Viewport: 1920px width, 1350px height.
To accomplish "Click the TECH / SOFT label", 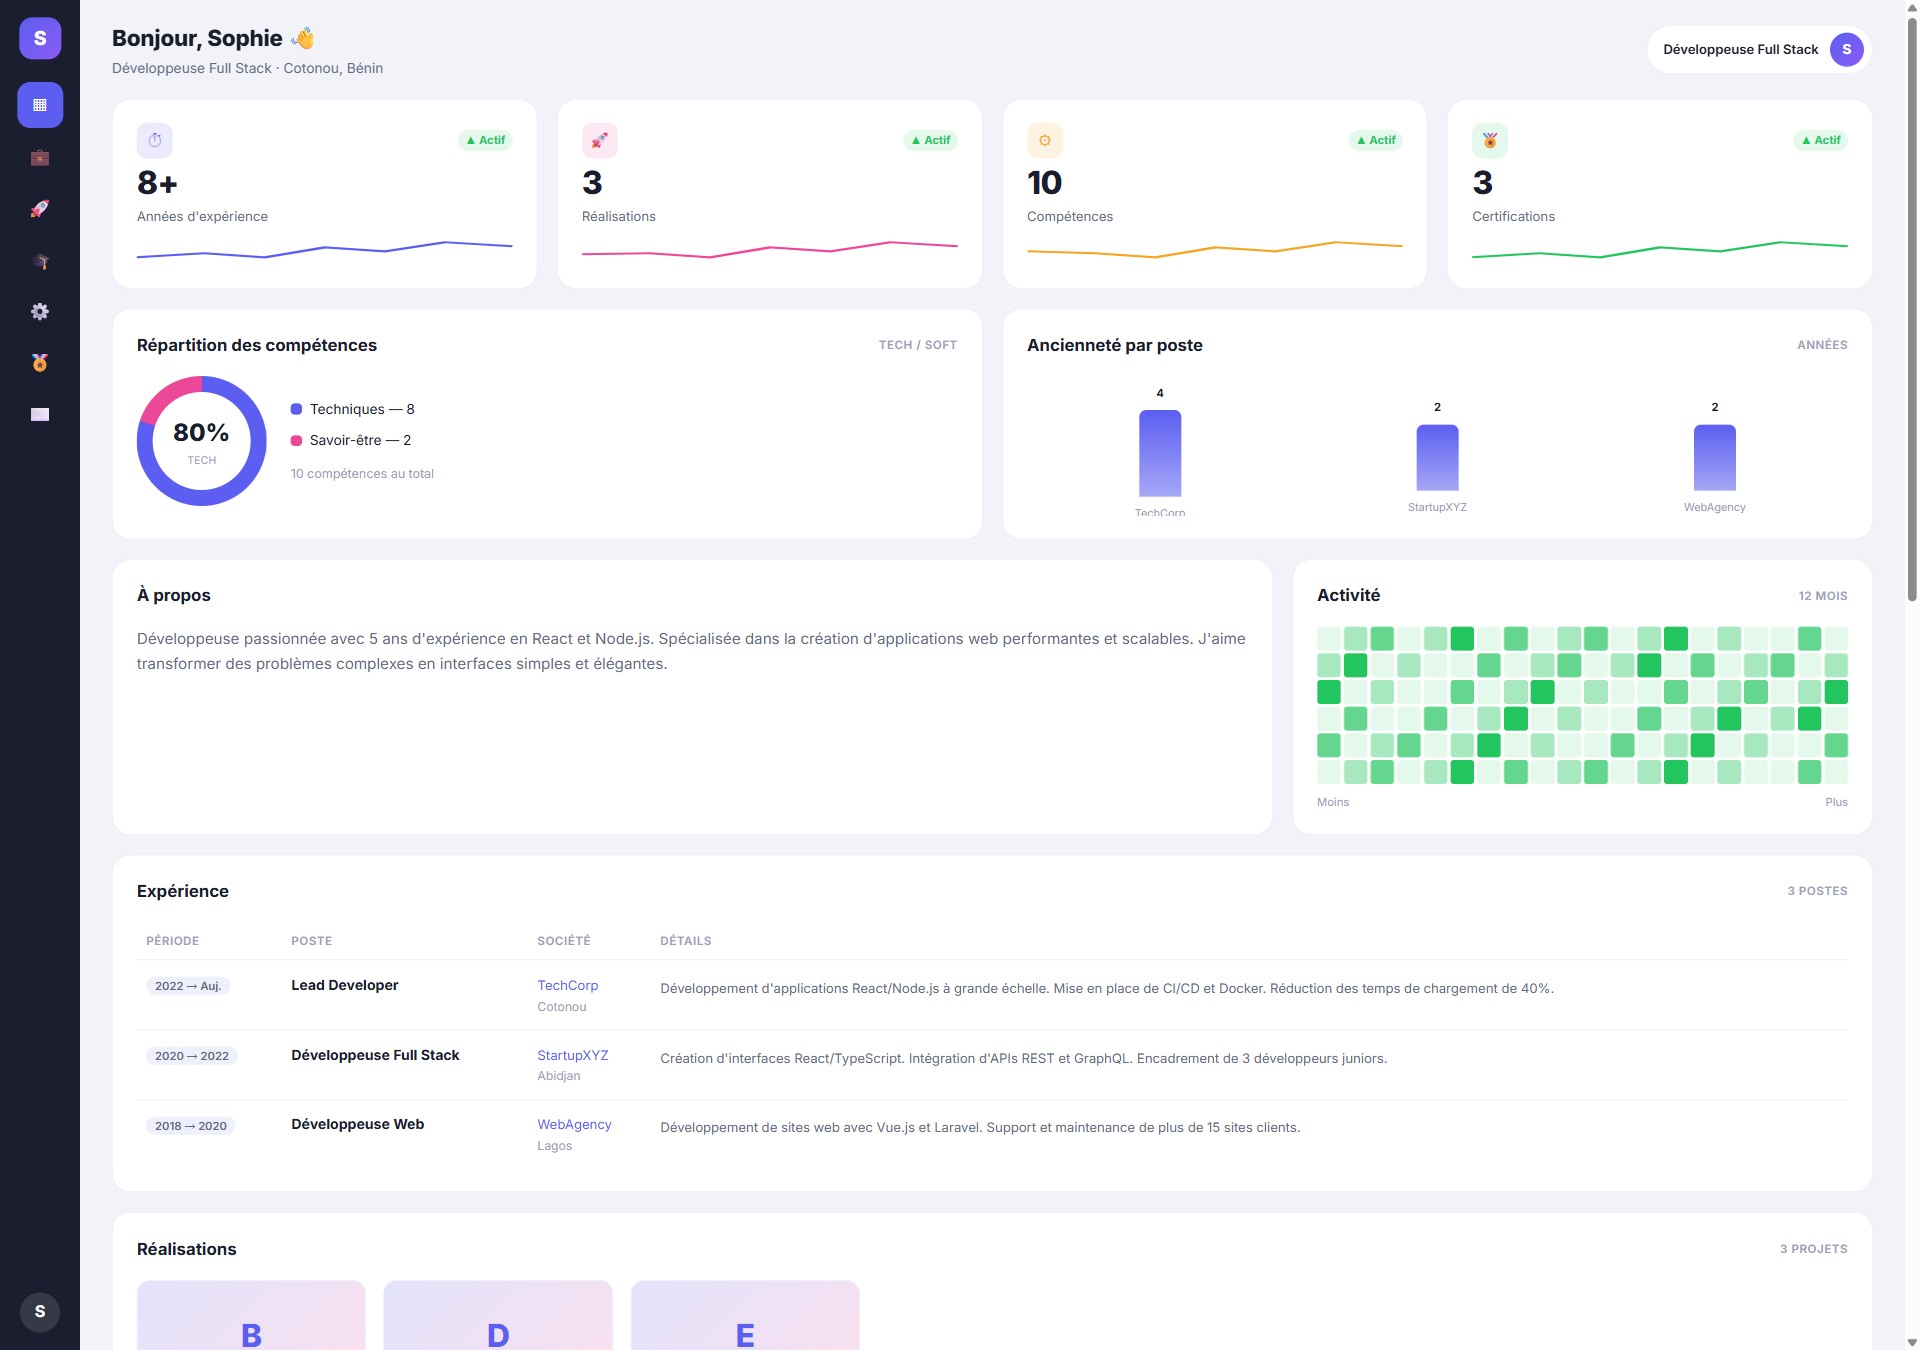I will point(918,345).
